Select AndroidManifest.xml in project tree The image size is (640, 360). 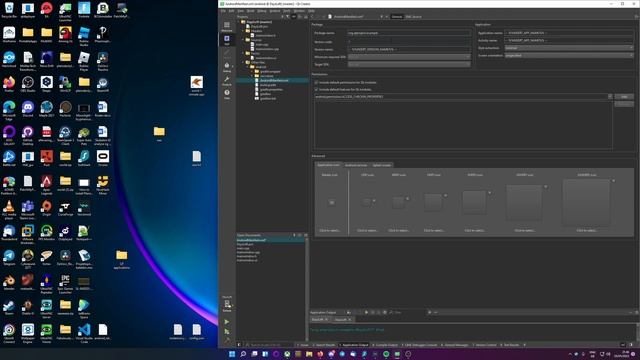(274, 80)
